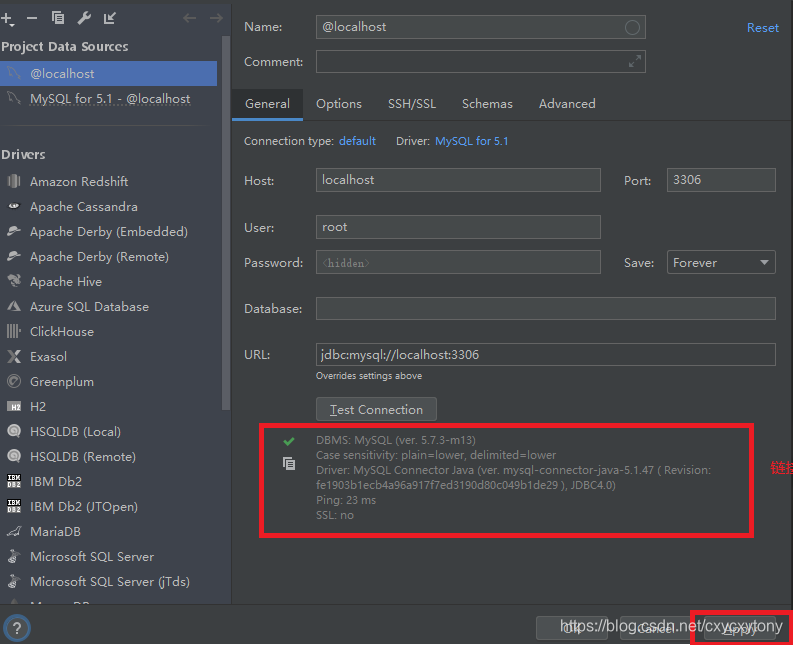Click into the Name input field

point(480,27)
